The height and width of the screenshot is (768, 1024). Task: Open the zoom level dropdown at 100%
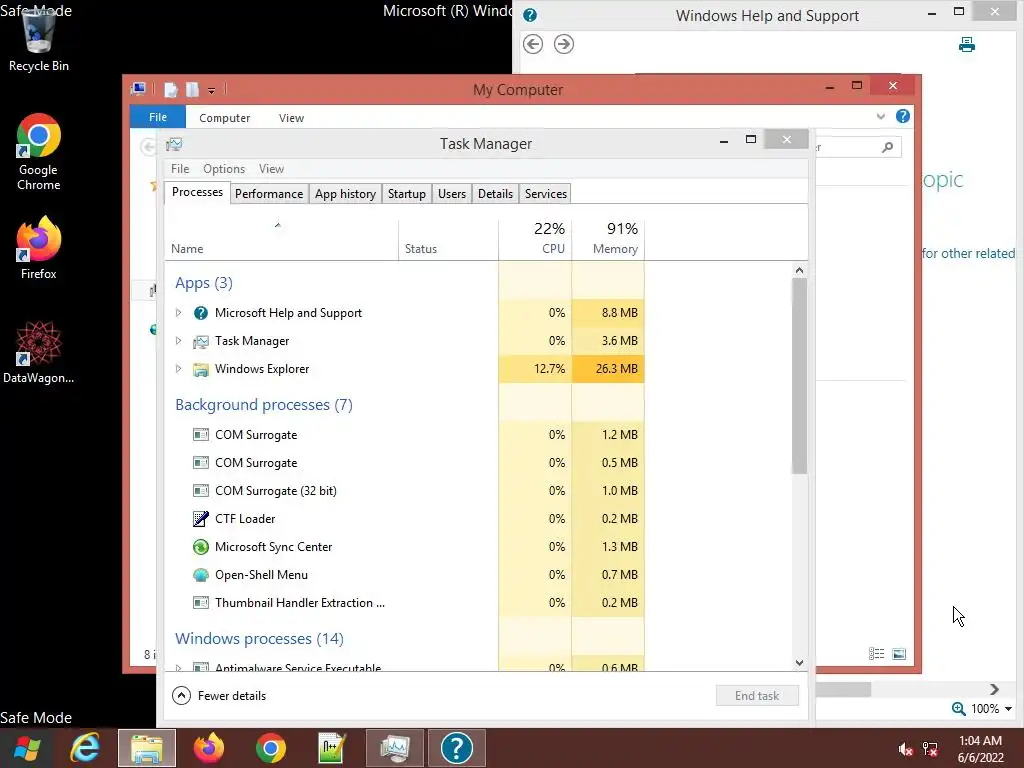point(1008,709)
